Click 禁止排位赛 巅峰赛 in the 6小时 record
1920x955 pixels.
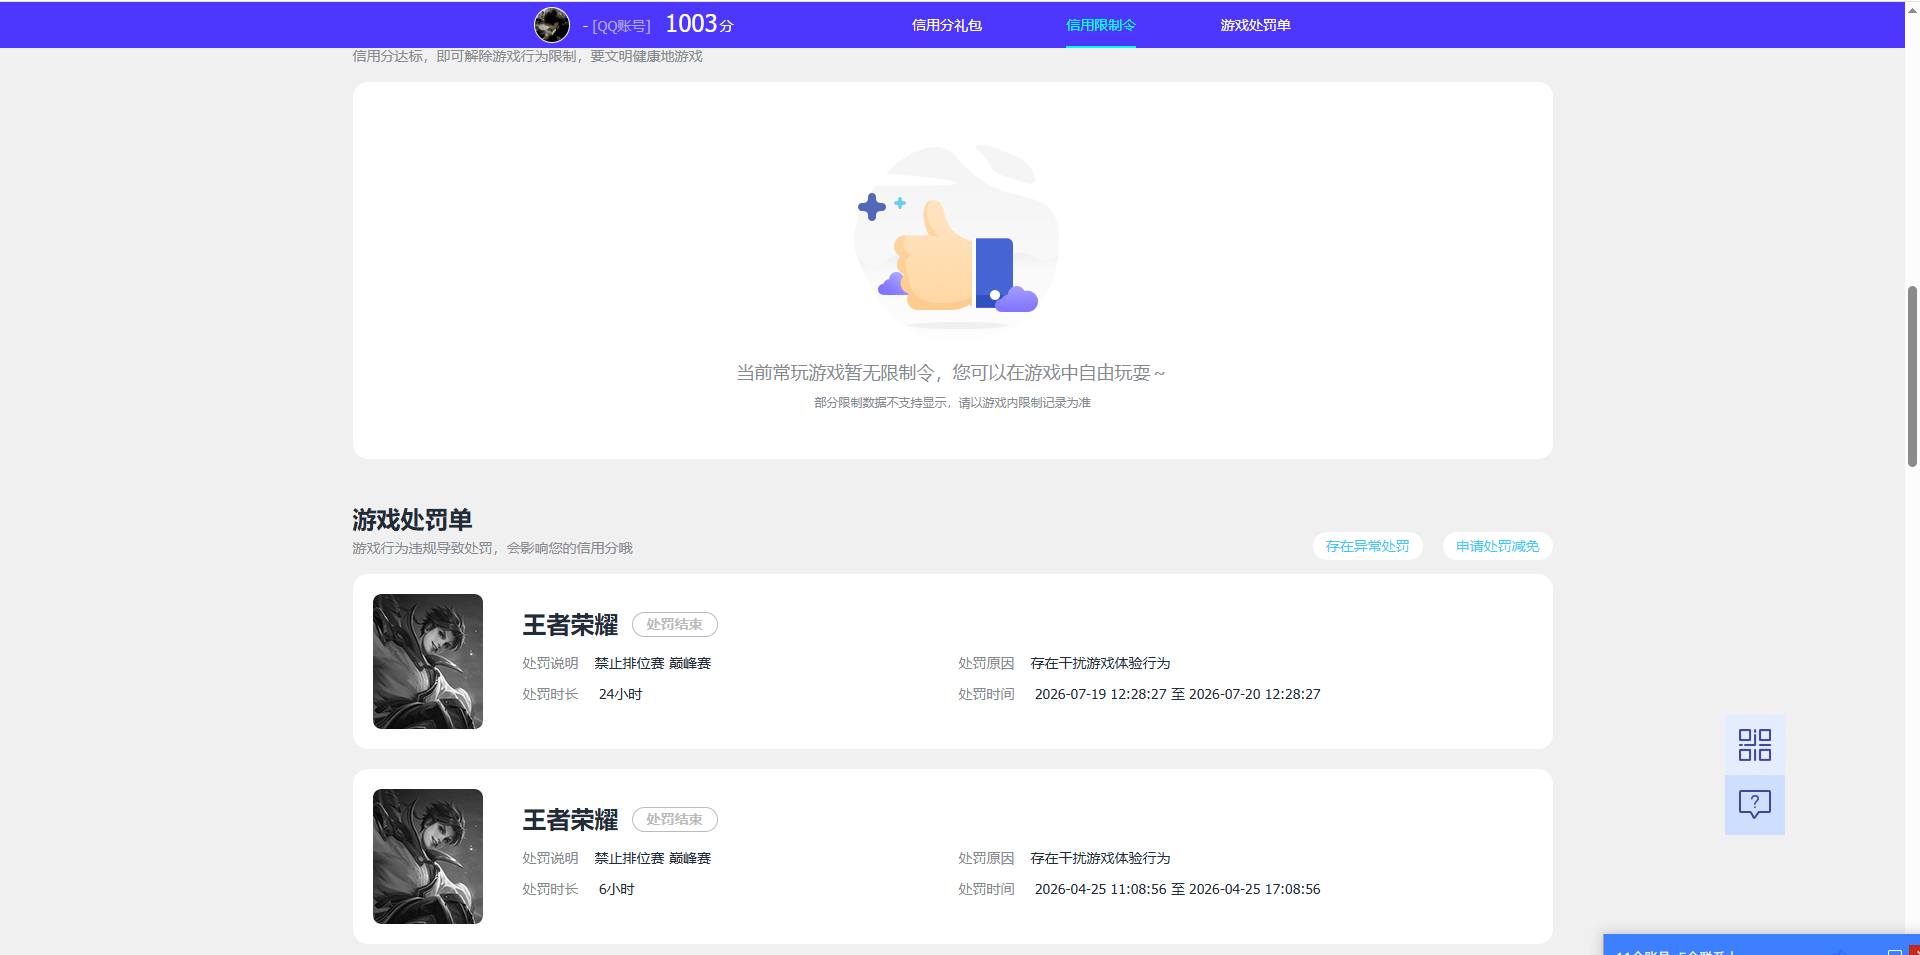[x=652, y=858]
